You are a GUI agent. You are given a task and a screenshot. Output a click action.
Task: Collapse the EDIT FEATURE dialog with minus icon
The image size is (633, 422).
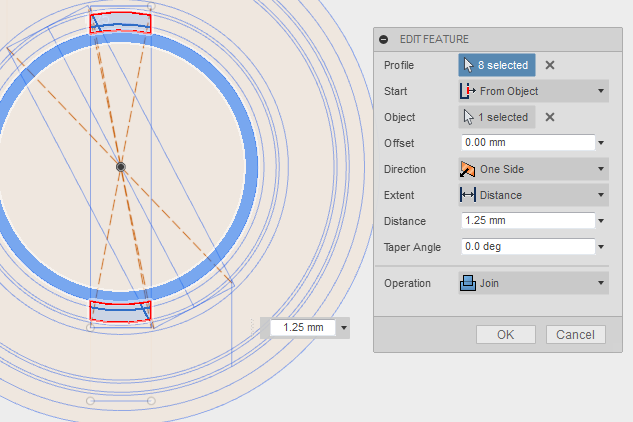pos(384,39)
